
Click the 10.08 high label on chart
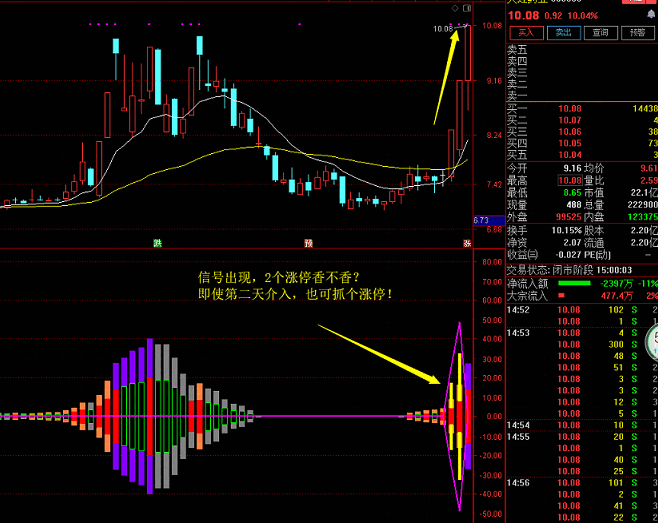coord(443,29)
